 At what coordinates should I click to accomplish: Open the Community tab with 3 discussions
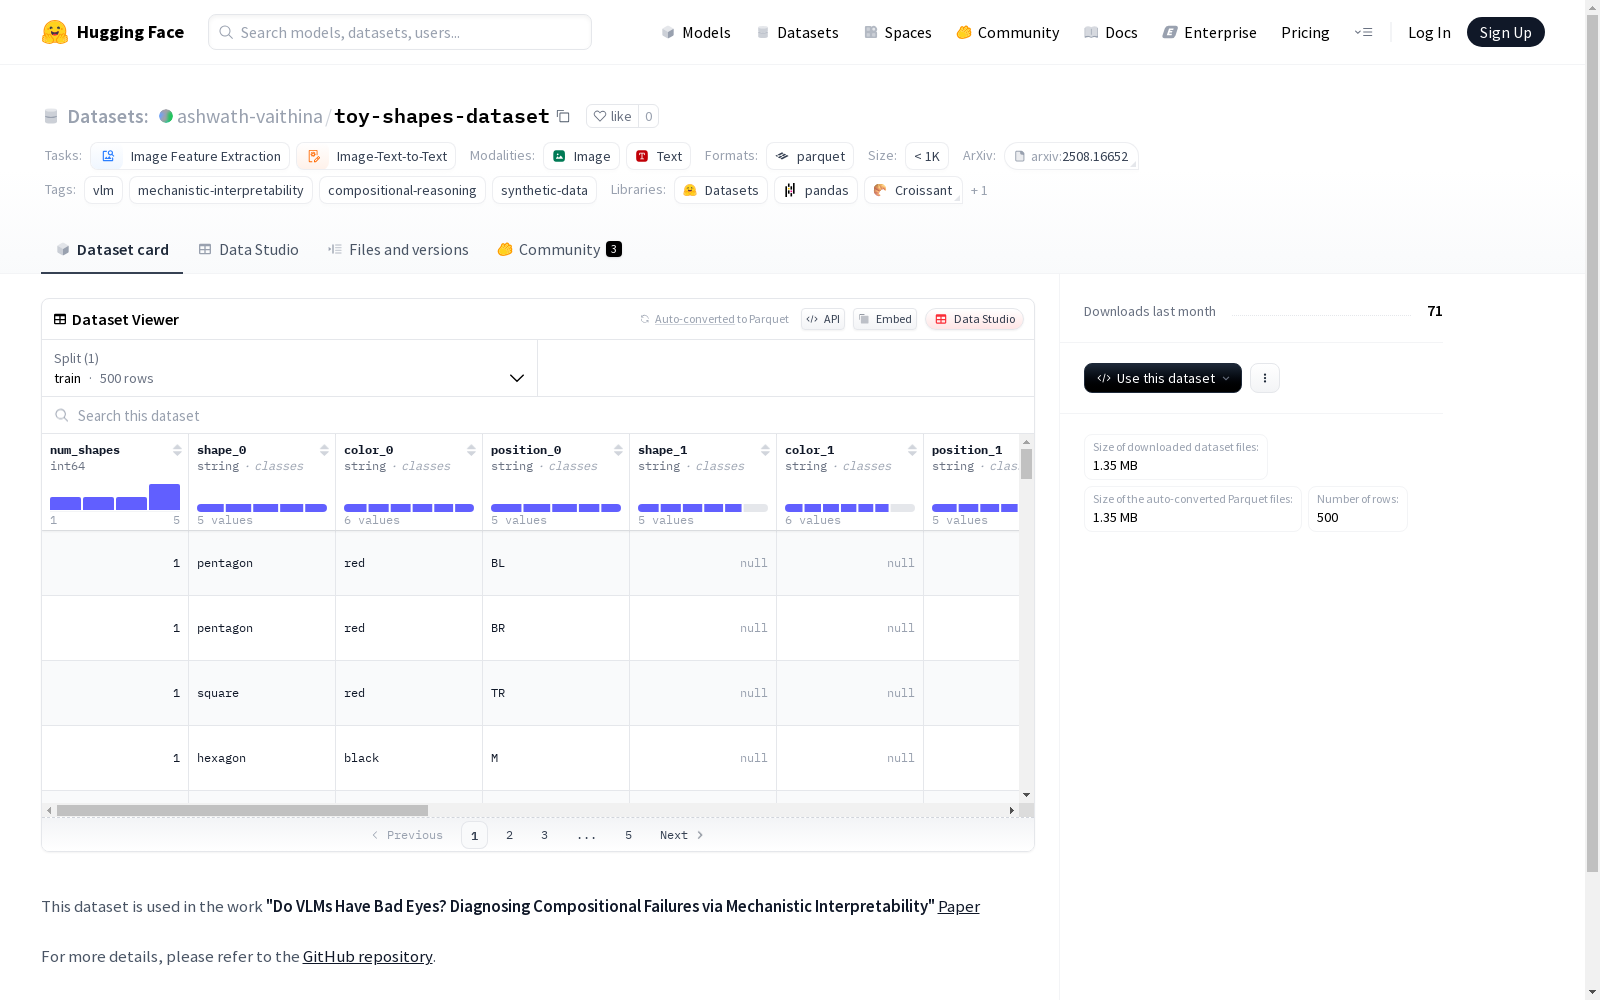coord(560,250)
